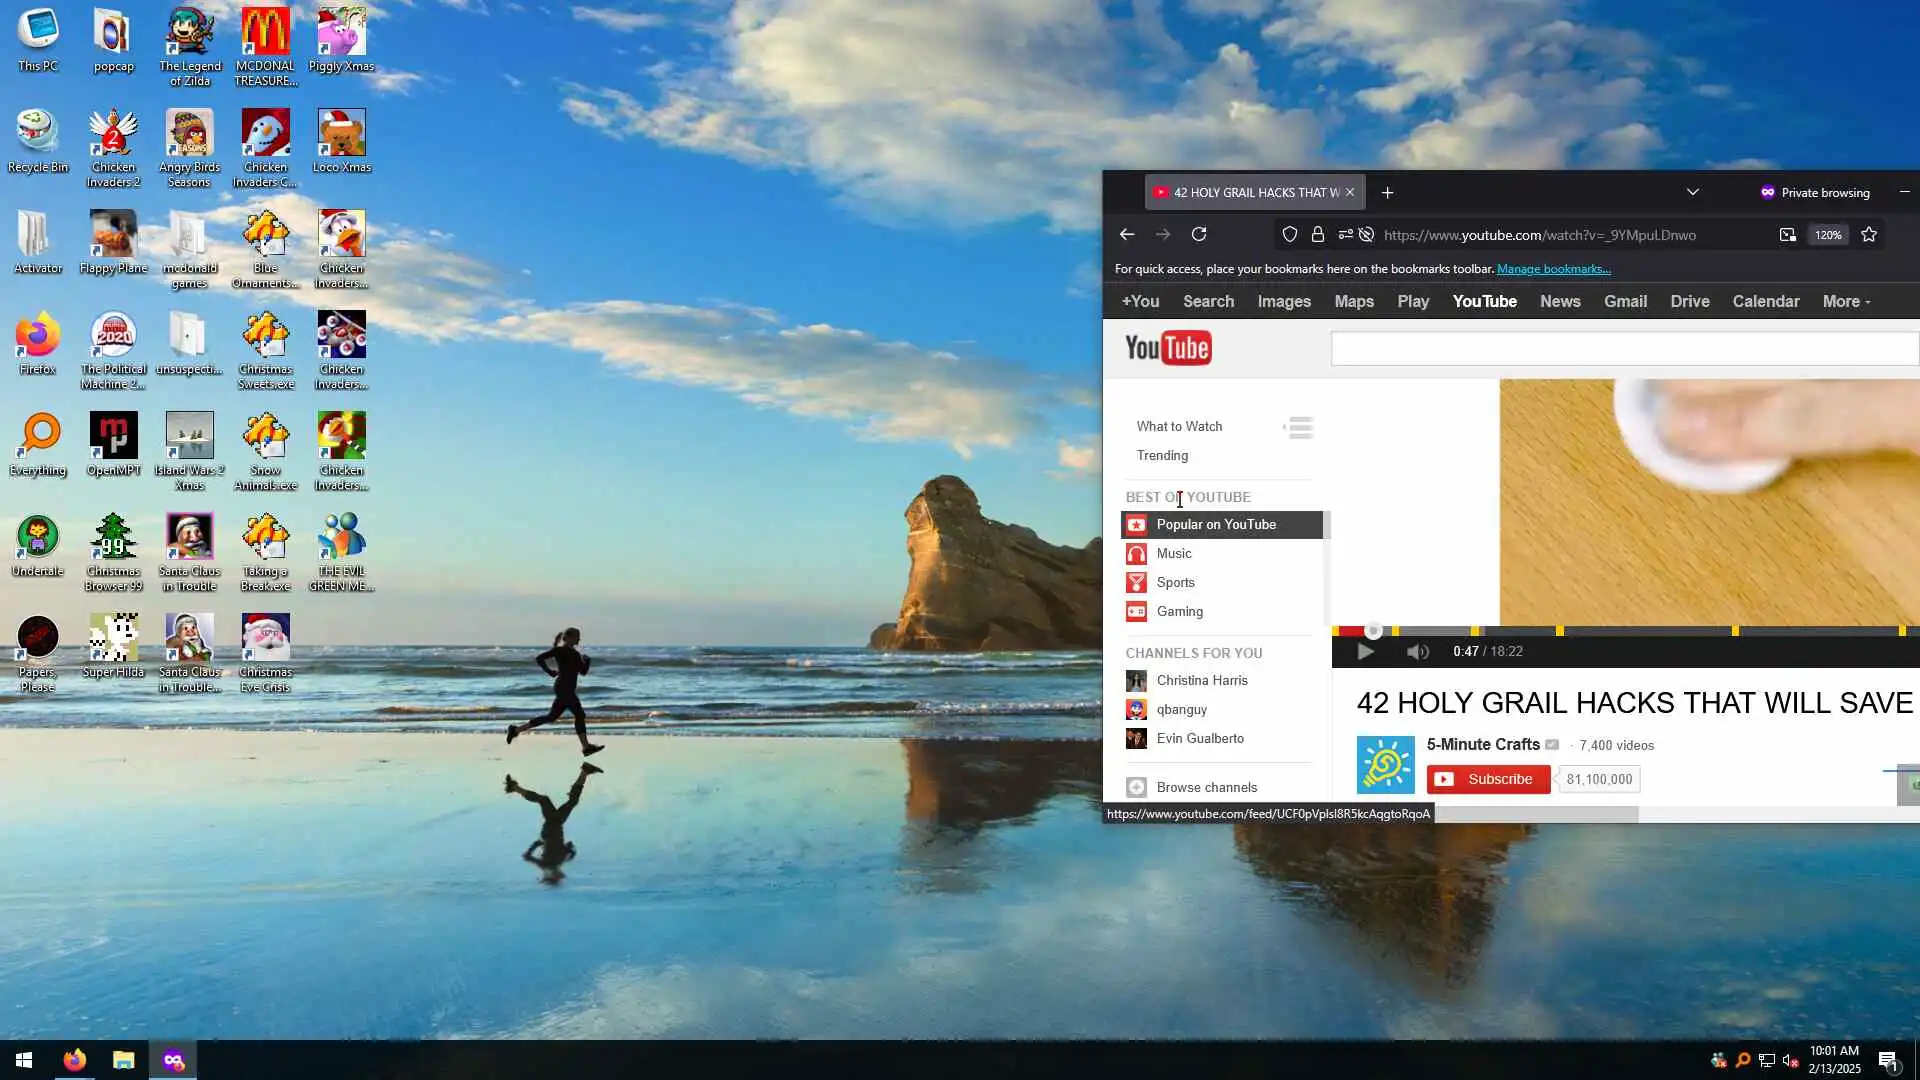Bookmark page with star icon
Viewport: 1920px width, 1080px height.
(x=1869, y=234)
